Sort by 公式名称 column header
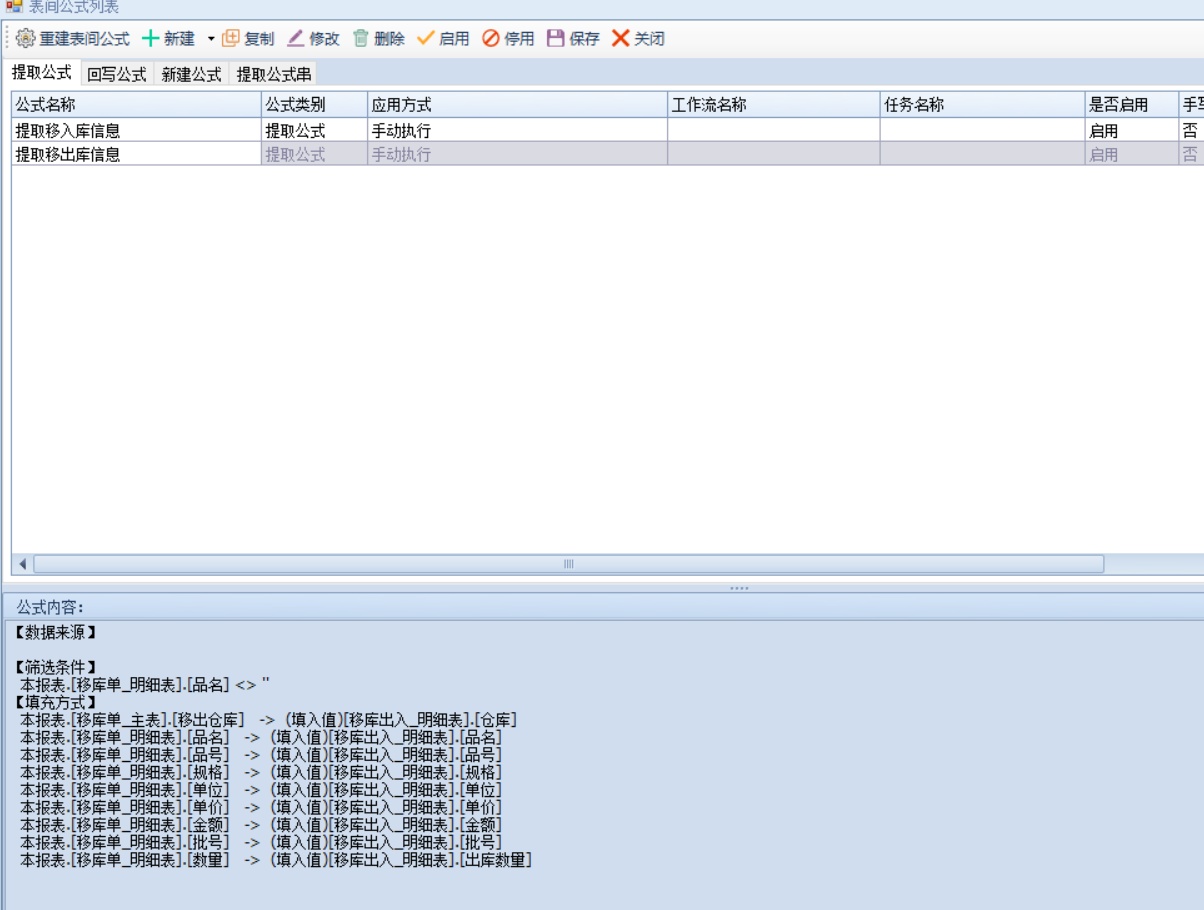This screenshot has height=910, width=1204. click(136, 105)
